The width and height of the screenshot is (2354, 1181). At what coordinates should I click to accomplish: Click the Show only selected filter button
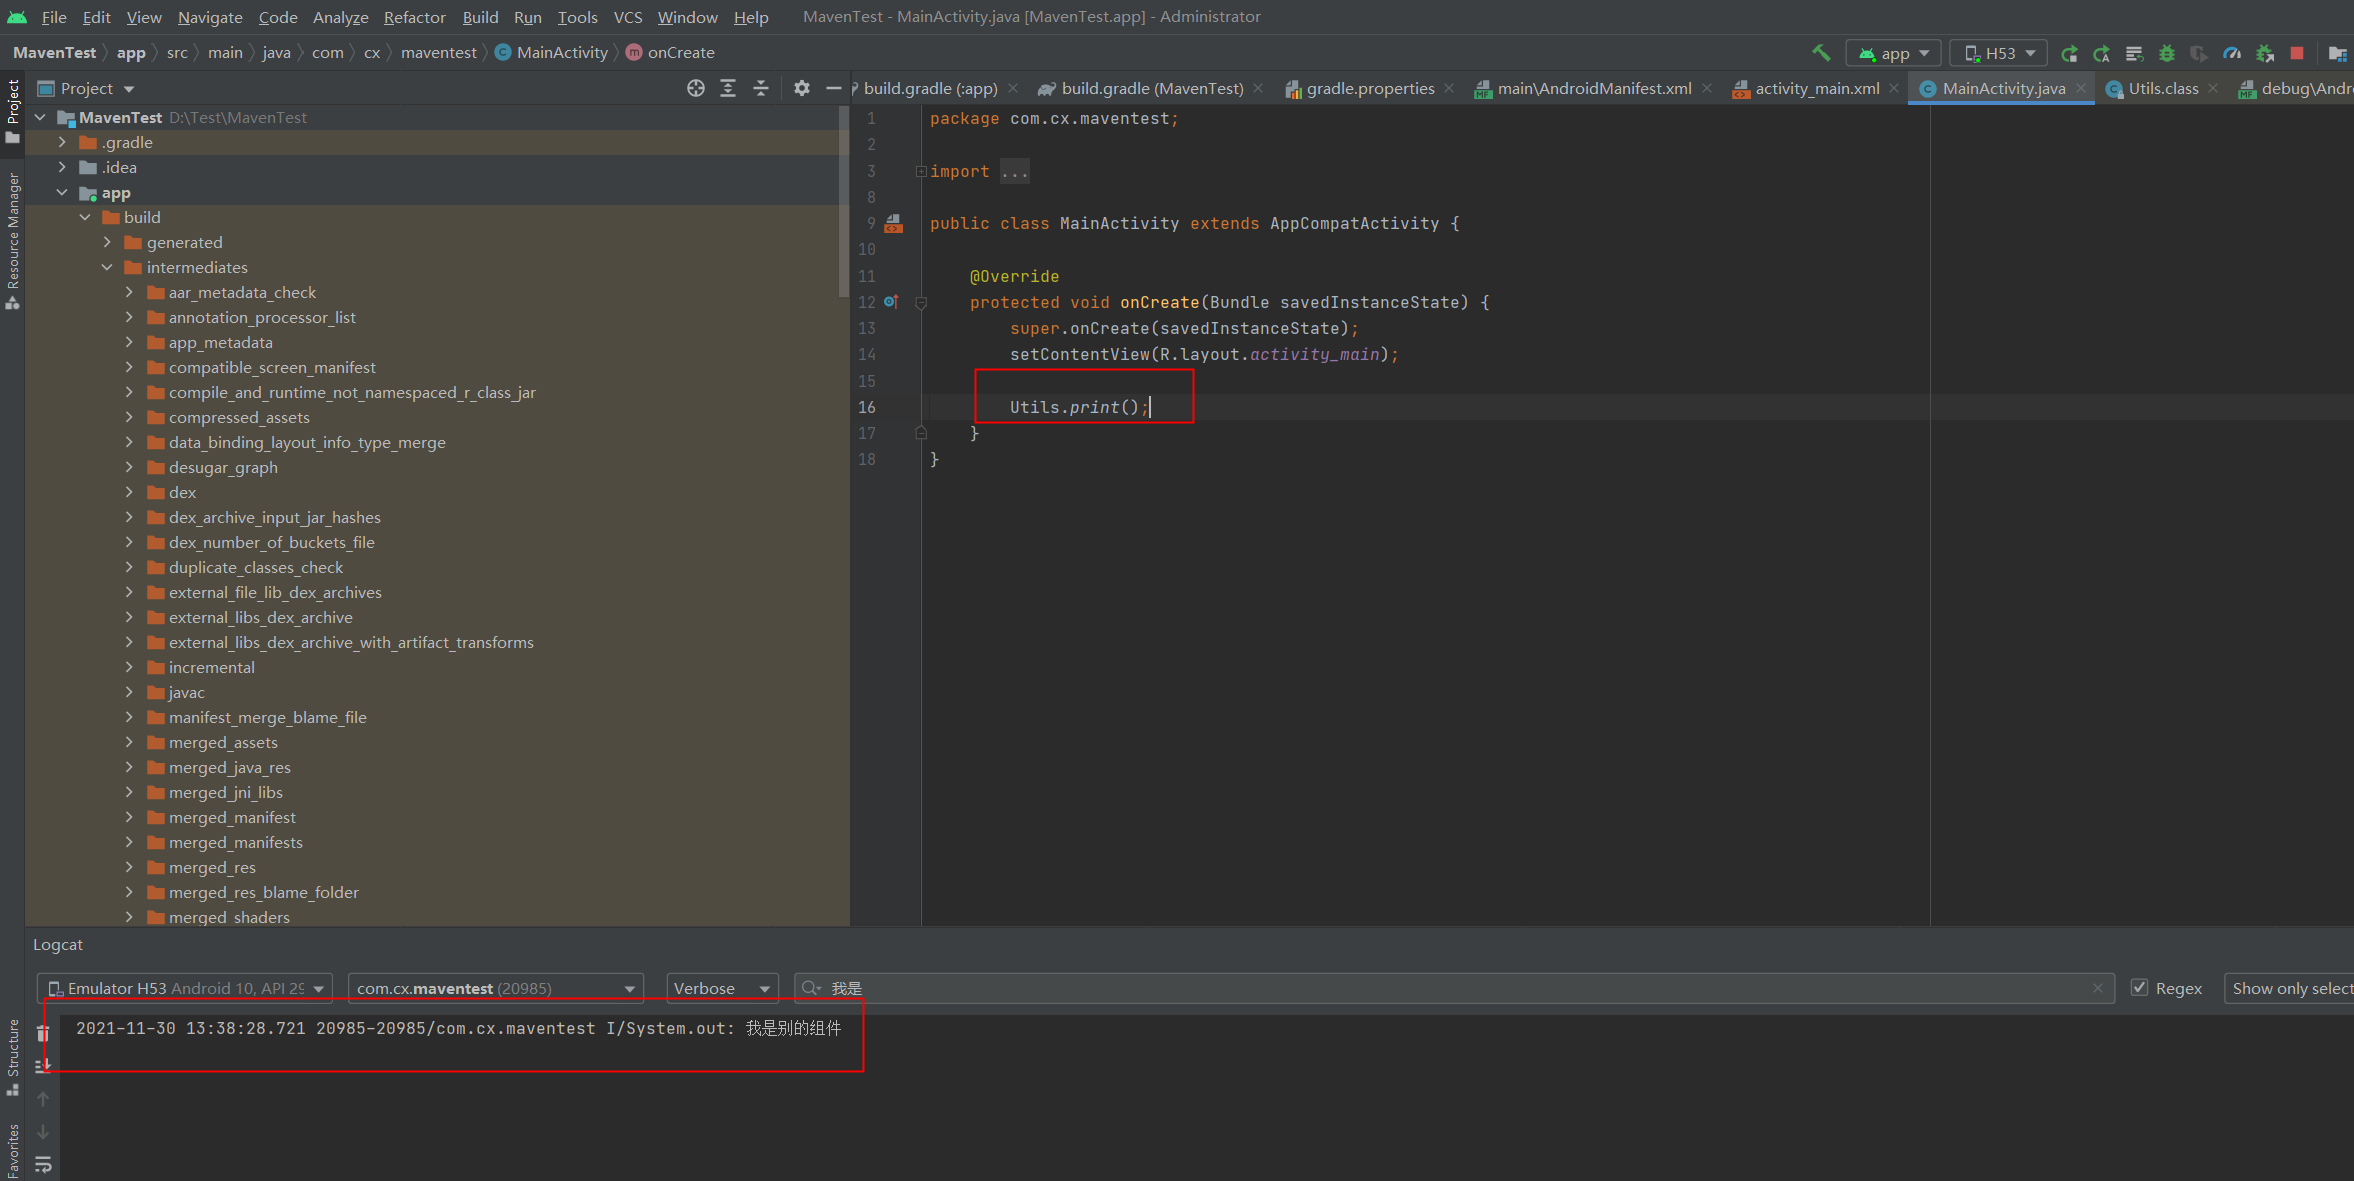[2290, 988]
